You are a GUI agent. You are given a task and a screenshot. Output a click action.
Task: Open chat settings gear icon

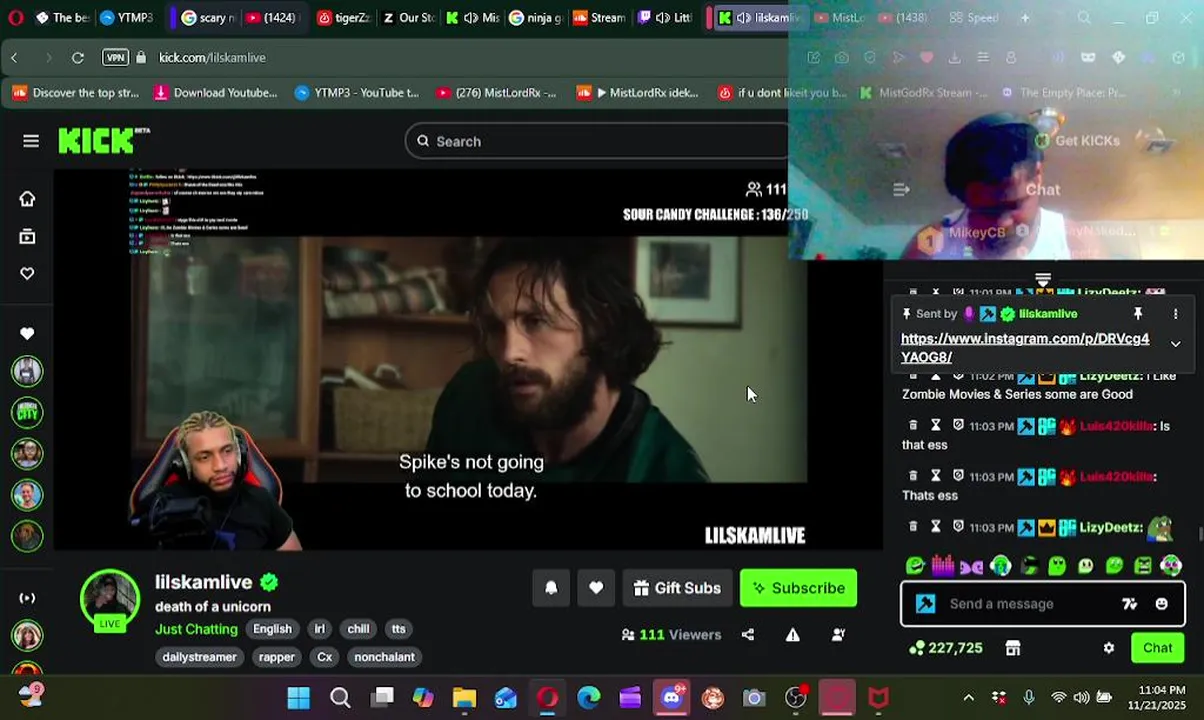1109,648
